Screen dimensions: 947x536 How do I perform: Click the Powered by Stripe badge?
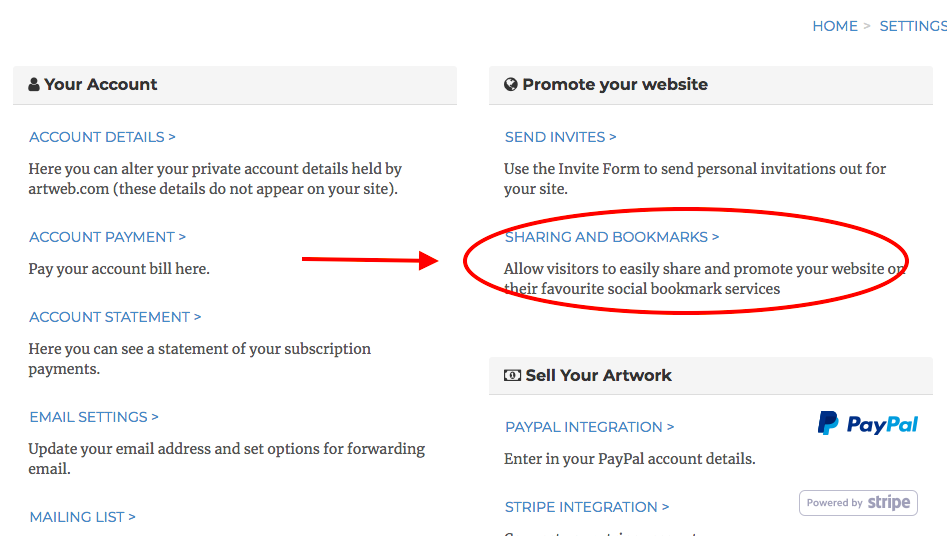coord(858,502)
